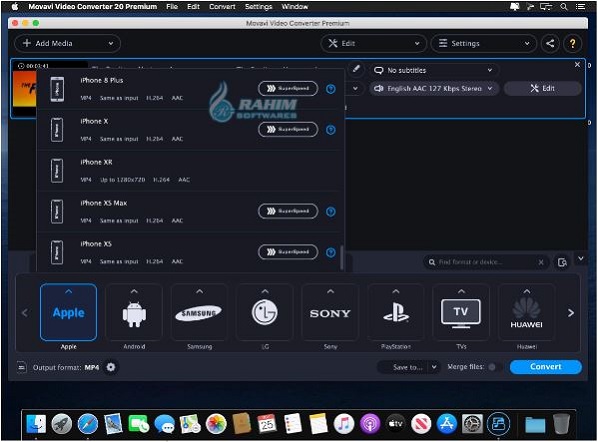The image size is (598, 442).
Task: Select the TVs device category
Action: [461, 312]
